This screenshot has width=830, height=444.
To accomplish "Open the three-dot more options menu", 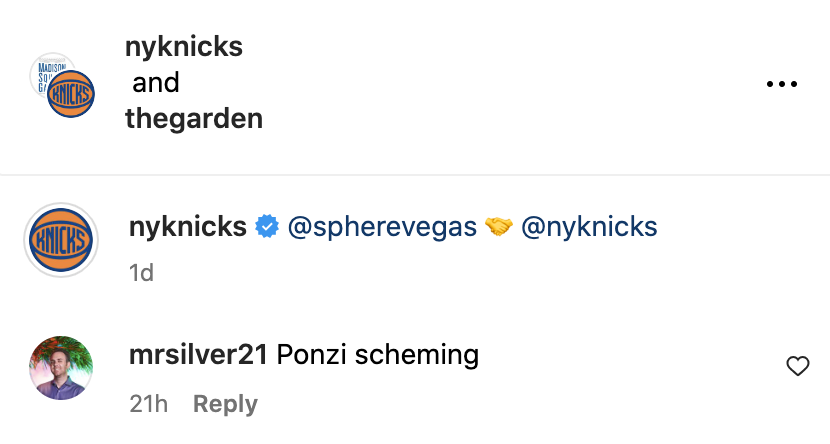I will (x=782, y=84).
